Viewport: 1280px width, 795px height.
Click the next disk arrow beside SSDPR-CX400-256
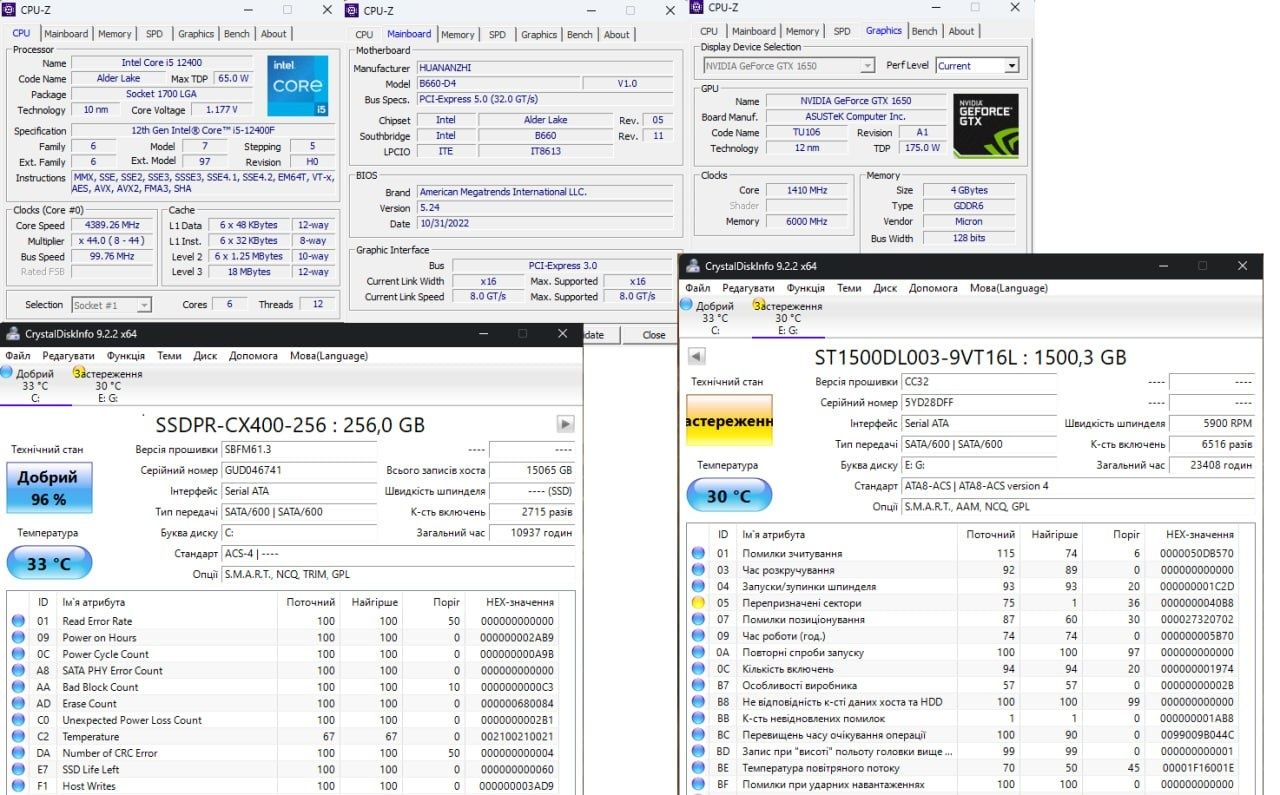[x=565, y=424]
